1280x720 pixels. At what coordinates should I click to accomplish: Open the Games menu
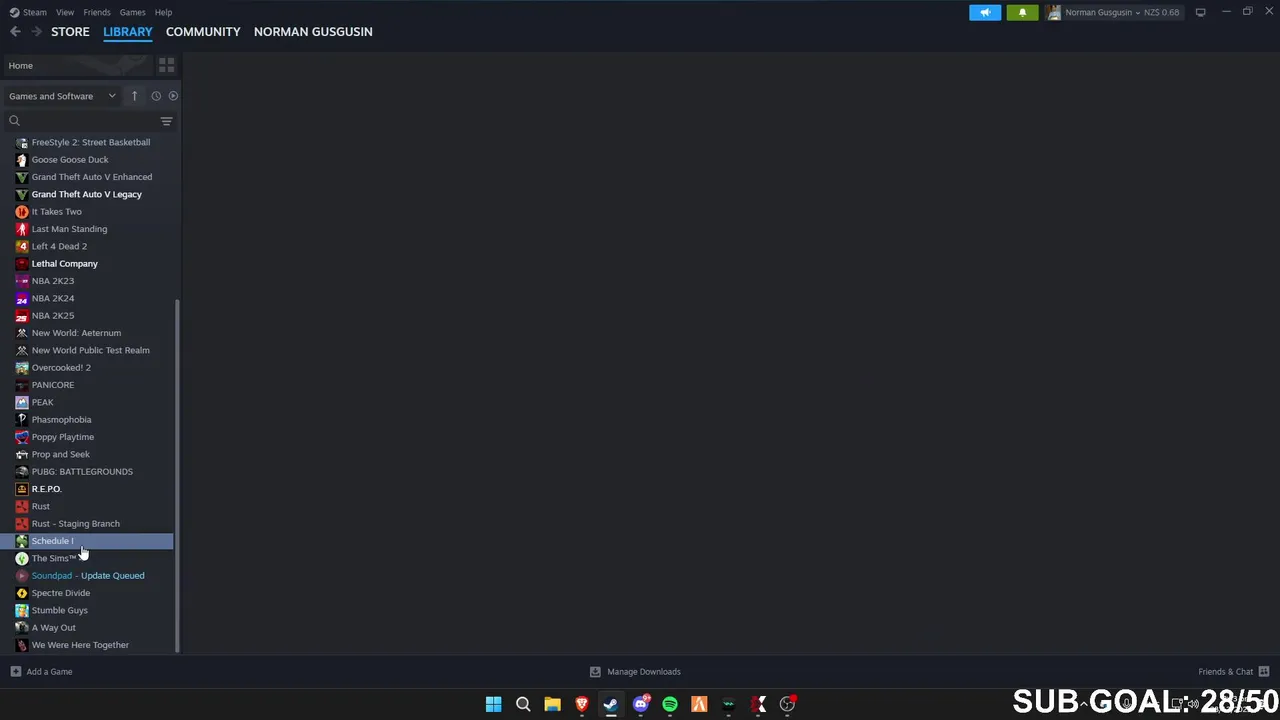point(132,12)
